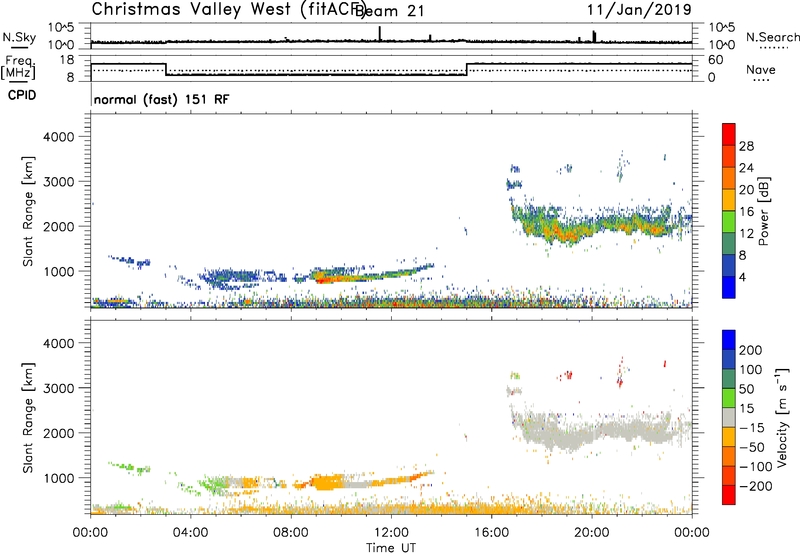Click the text 'normal (fast) 151 RF'
The height and width of the screenshot is (554, 800).
(x=162, y=99)
